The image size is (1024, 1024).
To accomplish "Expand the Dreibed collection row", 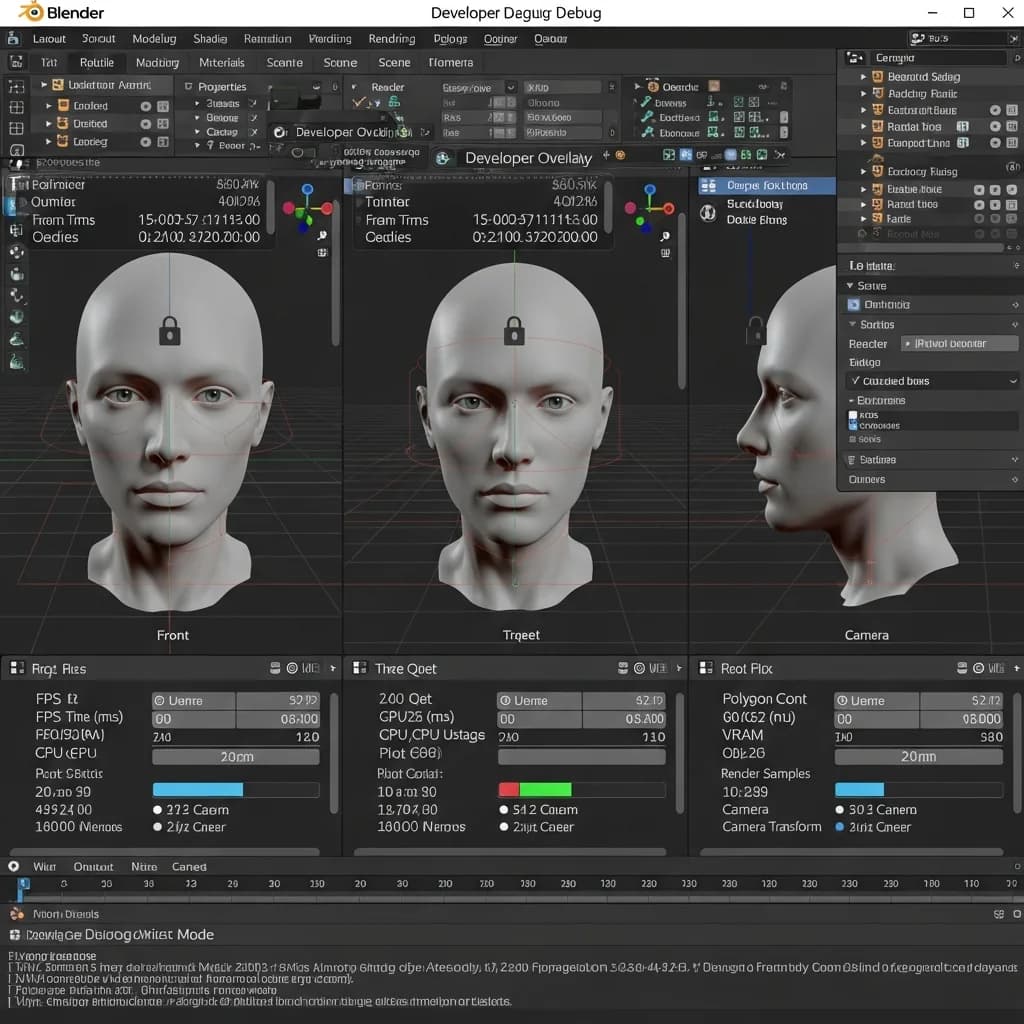I will (x=48, y=123).
